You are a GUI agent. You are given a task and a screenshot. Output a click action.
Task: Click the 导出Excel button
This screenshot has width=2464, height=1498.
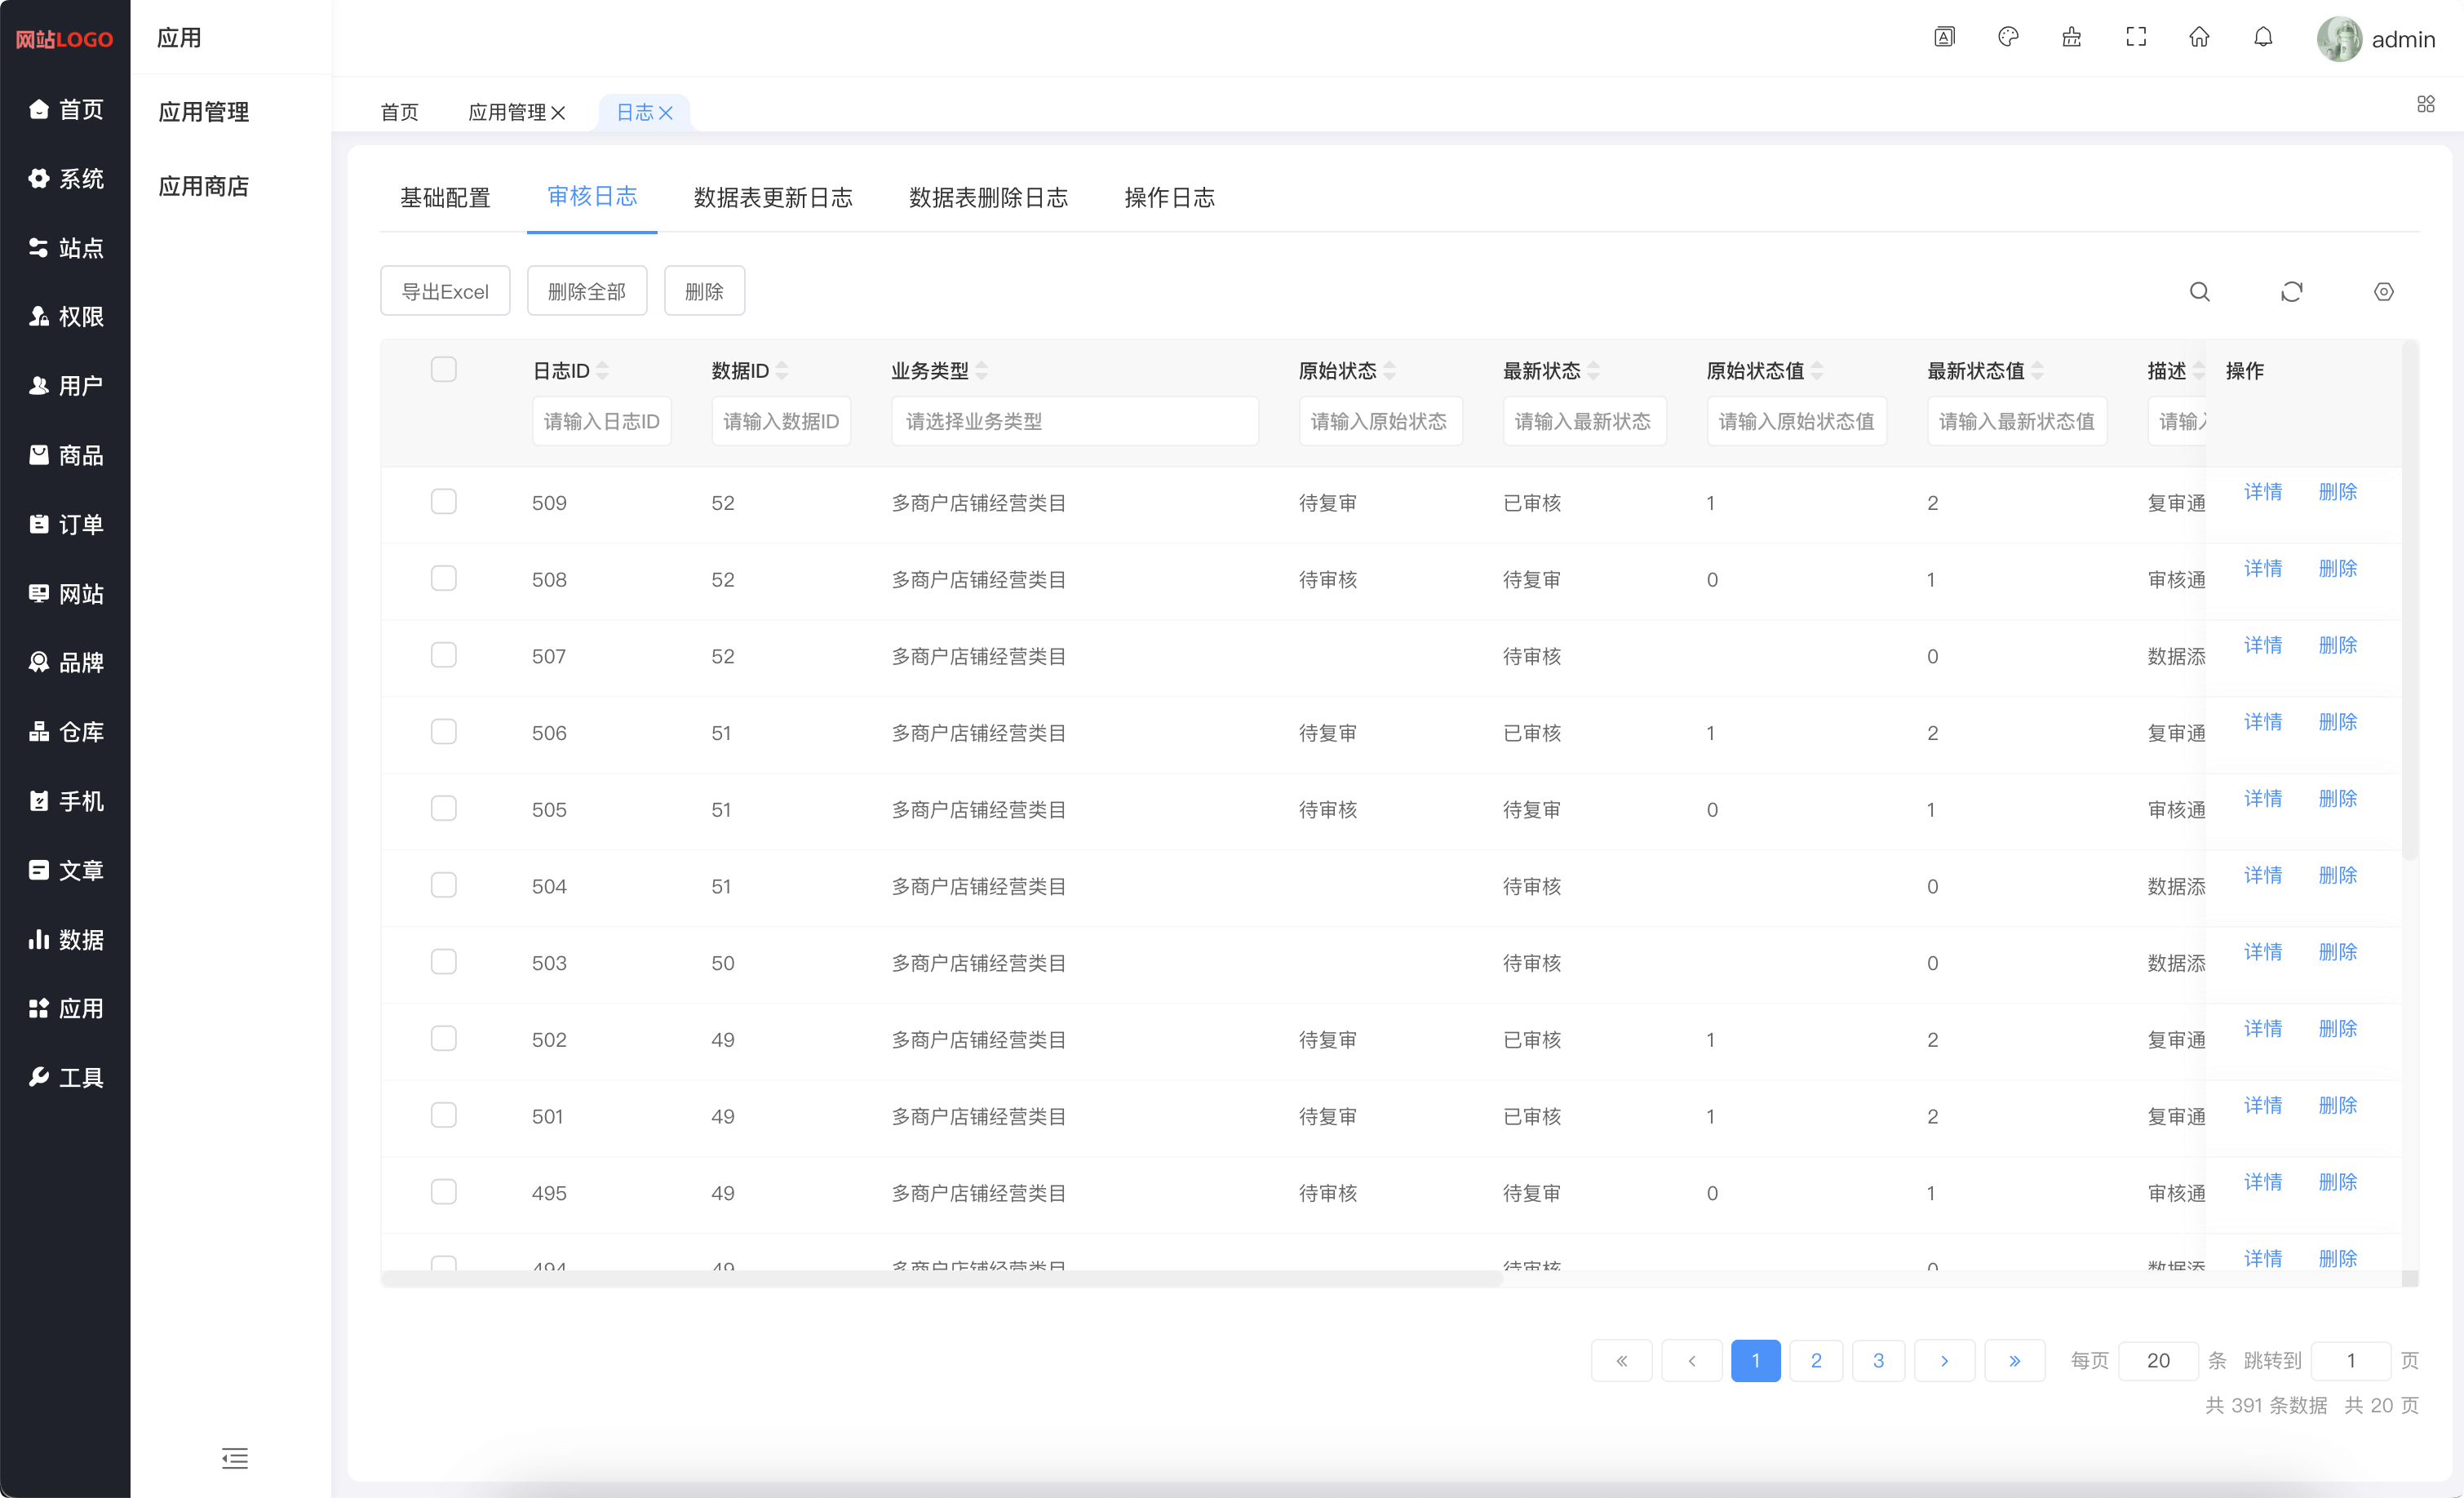click(x=445, y=292)
